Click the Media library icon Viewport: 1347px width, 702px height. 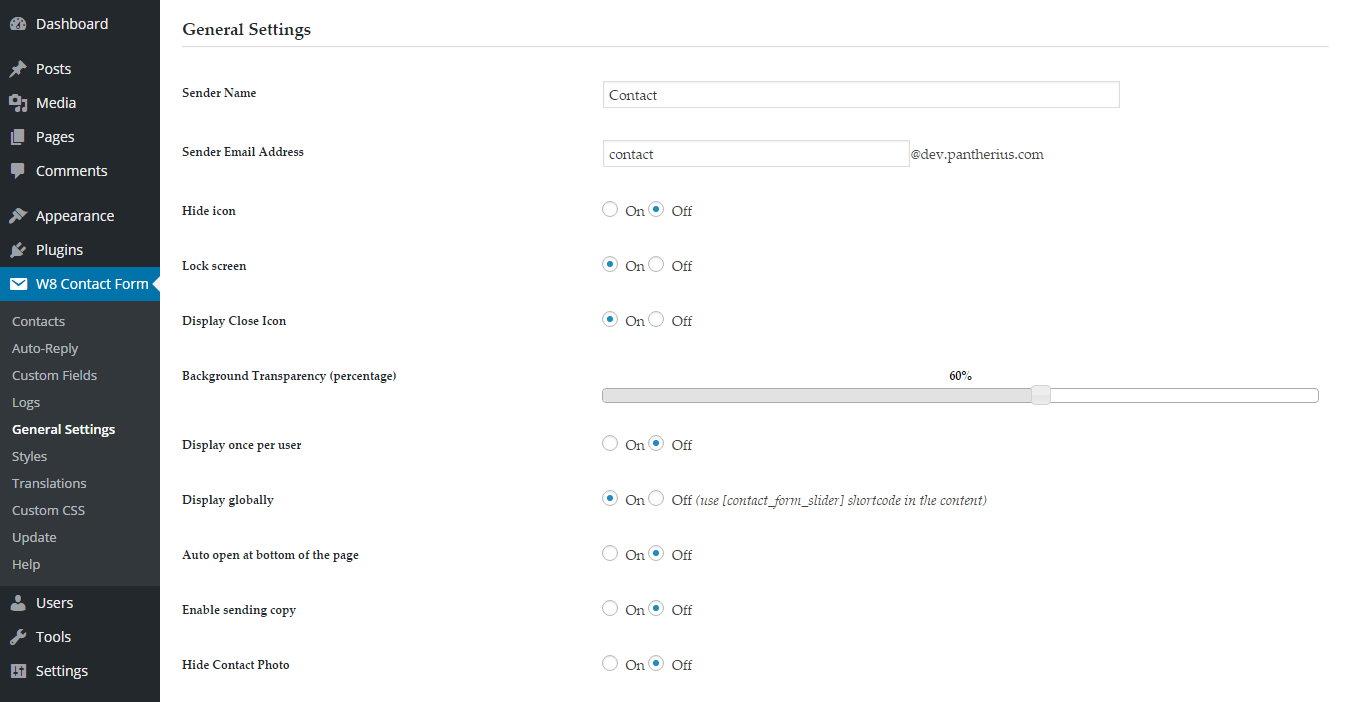(x=18, y=103)
